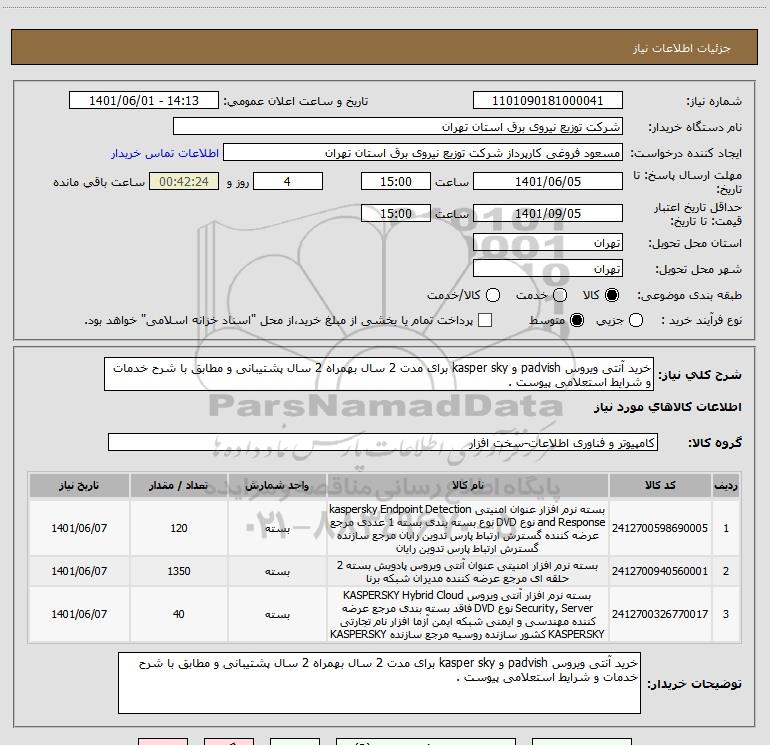The image size is (770, 745).
Task: Open the اطلاعات تماس خریدار link
Action: tap(165, 153)
